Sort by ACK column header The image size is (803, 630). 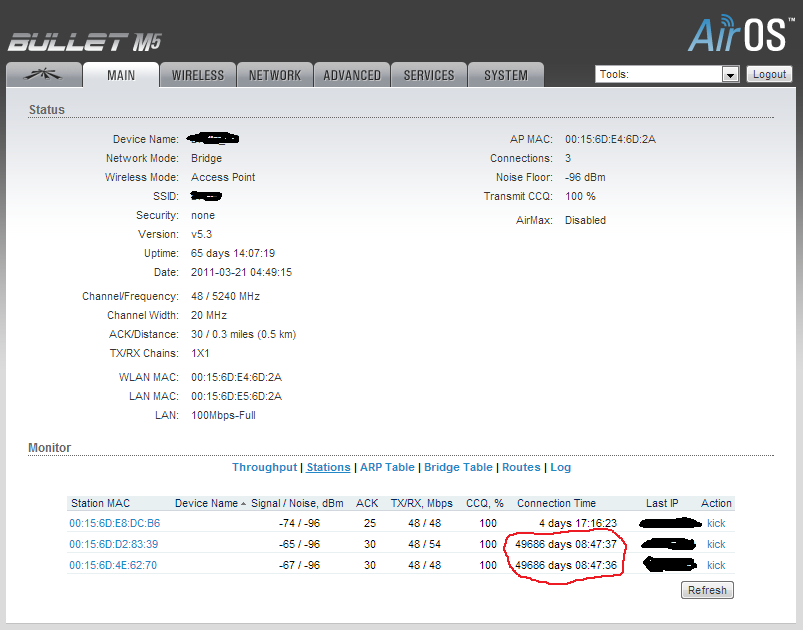point(367,503)
